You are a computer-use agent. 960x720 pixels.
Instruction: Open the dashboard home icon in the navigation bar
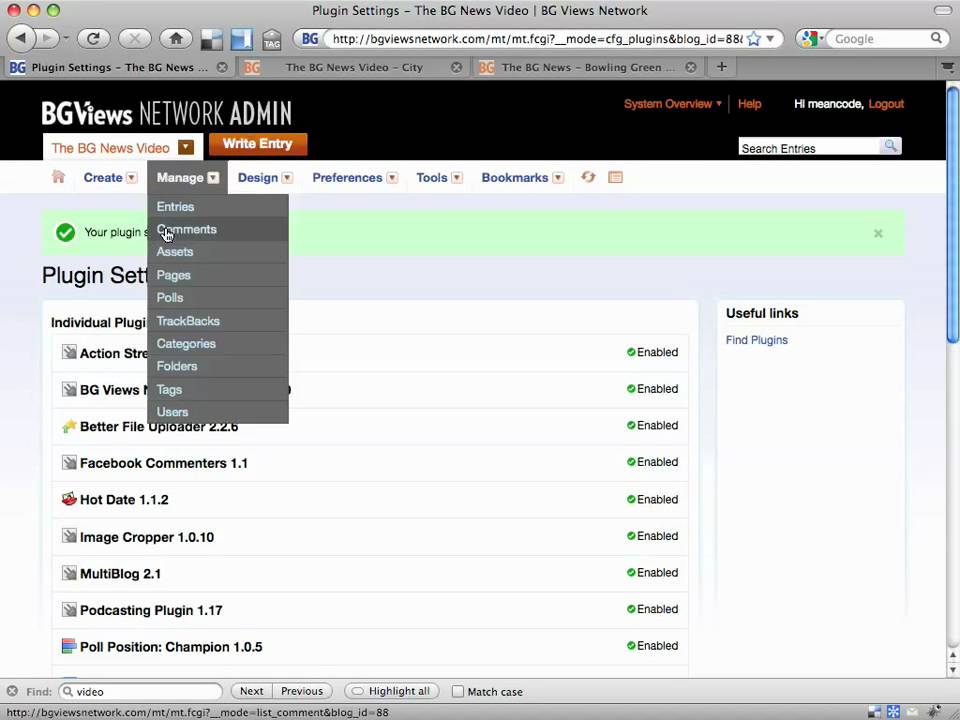pos(58,177)
